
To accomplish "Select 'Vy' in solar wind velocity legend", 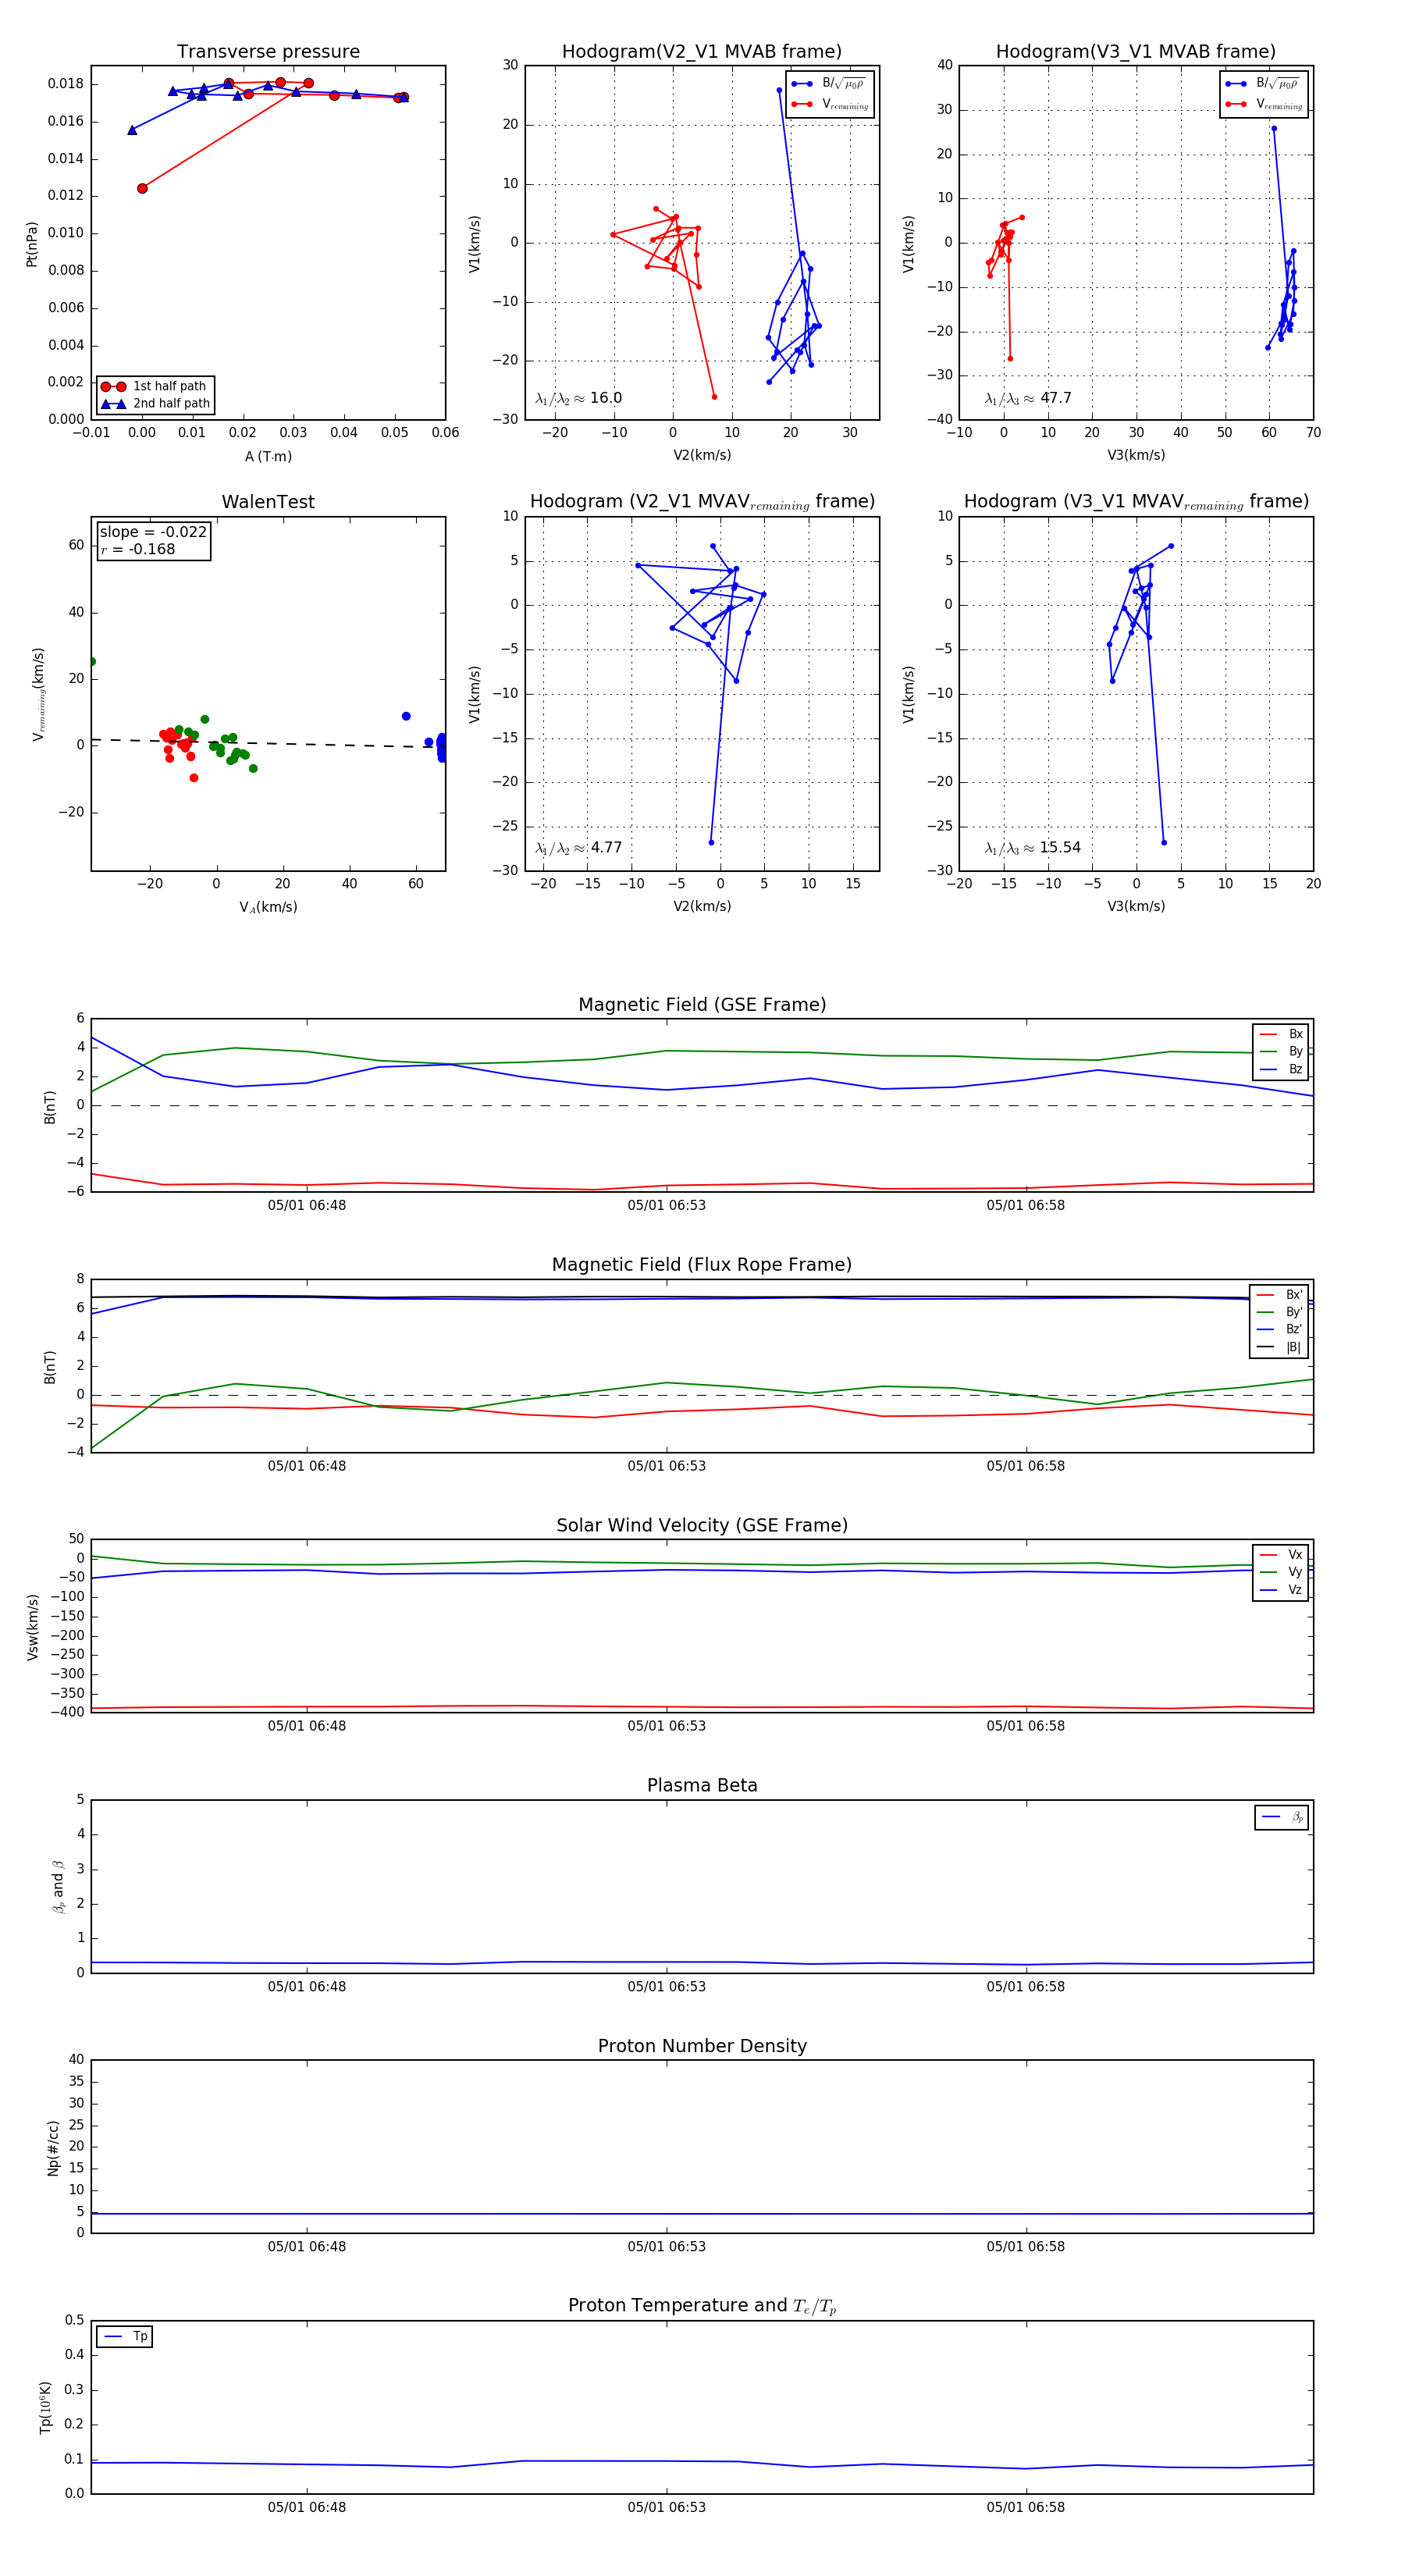I will pyautogui.click(x=1282, y=1572).
